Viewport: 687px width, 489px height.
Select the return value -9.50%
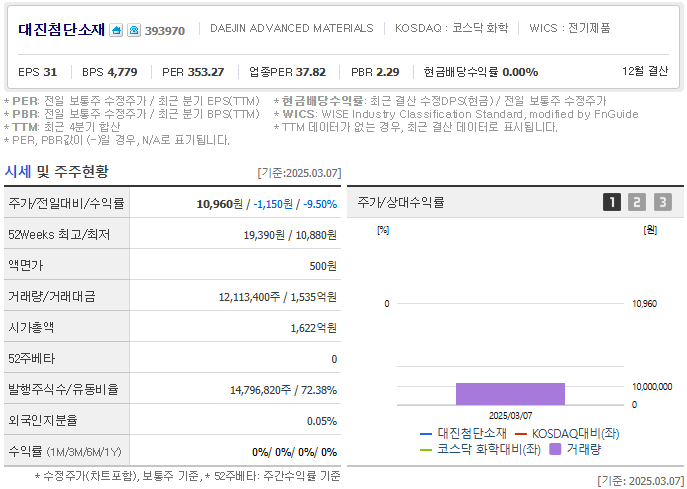point(320,204)
